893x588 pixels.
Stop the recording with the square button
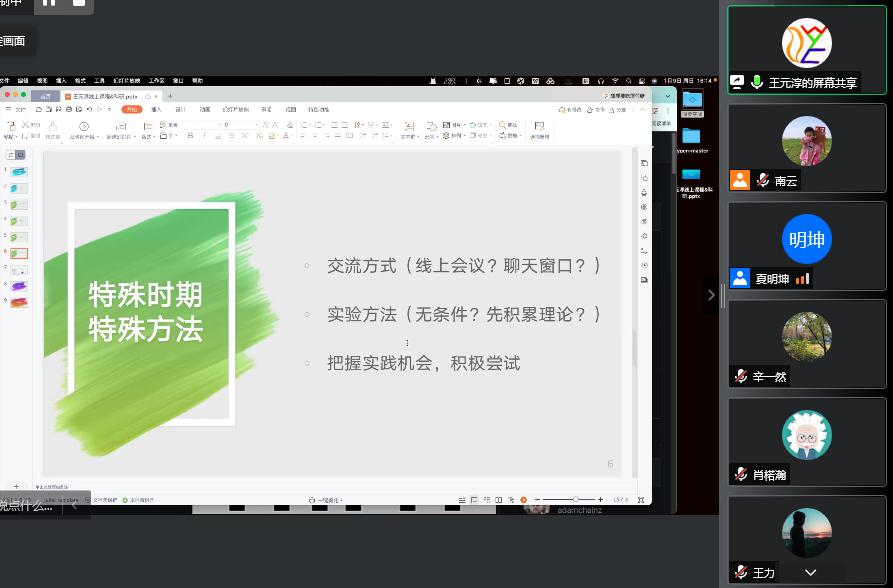point(79,3)
